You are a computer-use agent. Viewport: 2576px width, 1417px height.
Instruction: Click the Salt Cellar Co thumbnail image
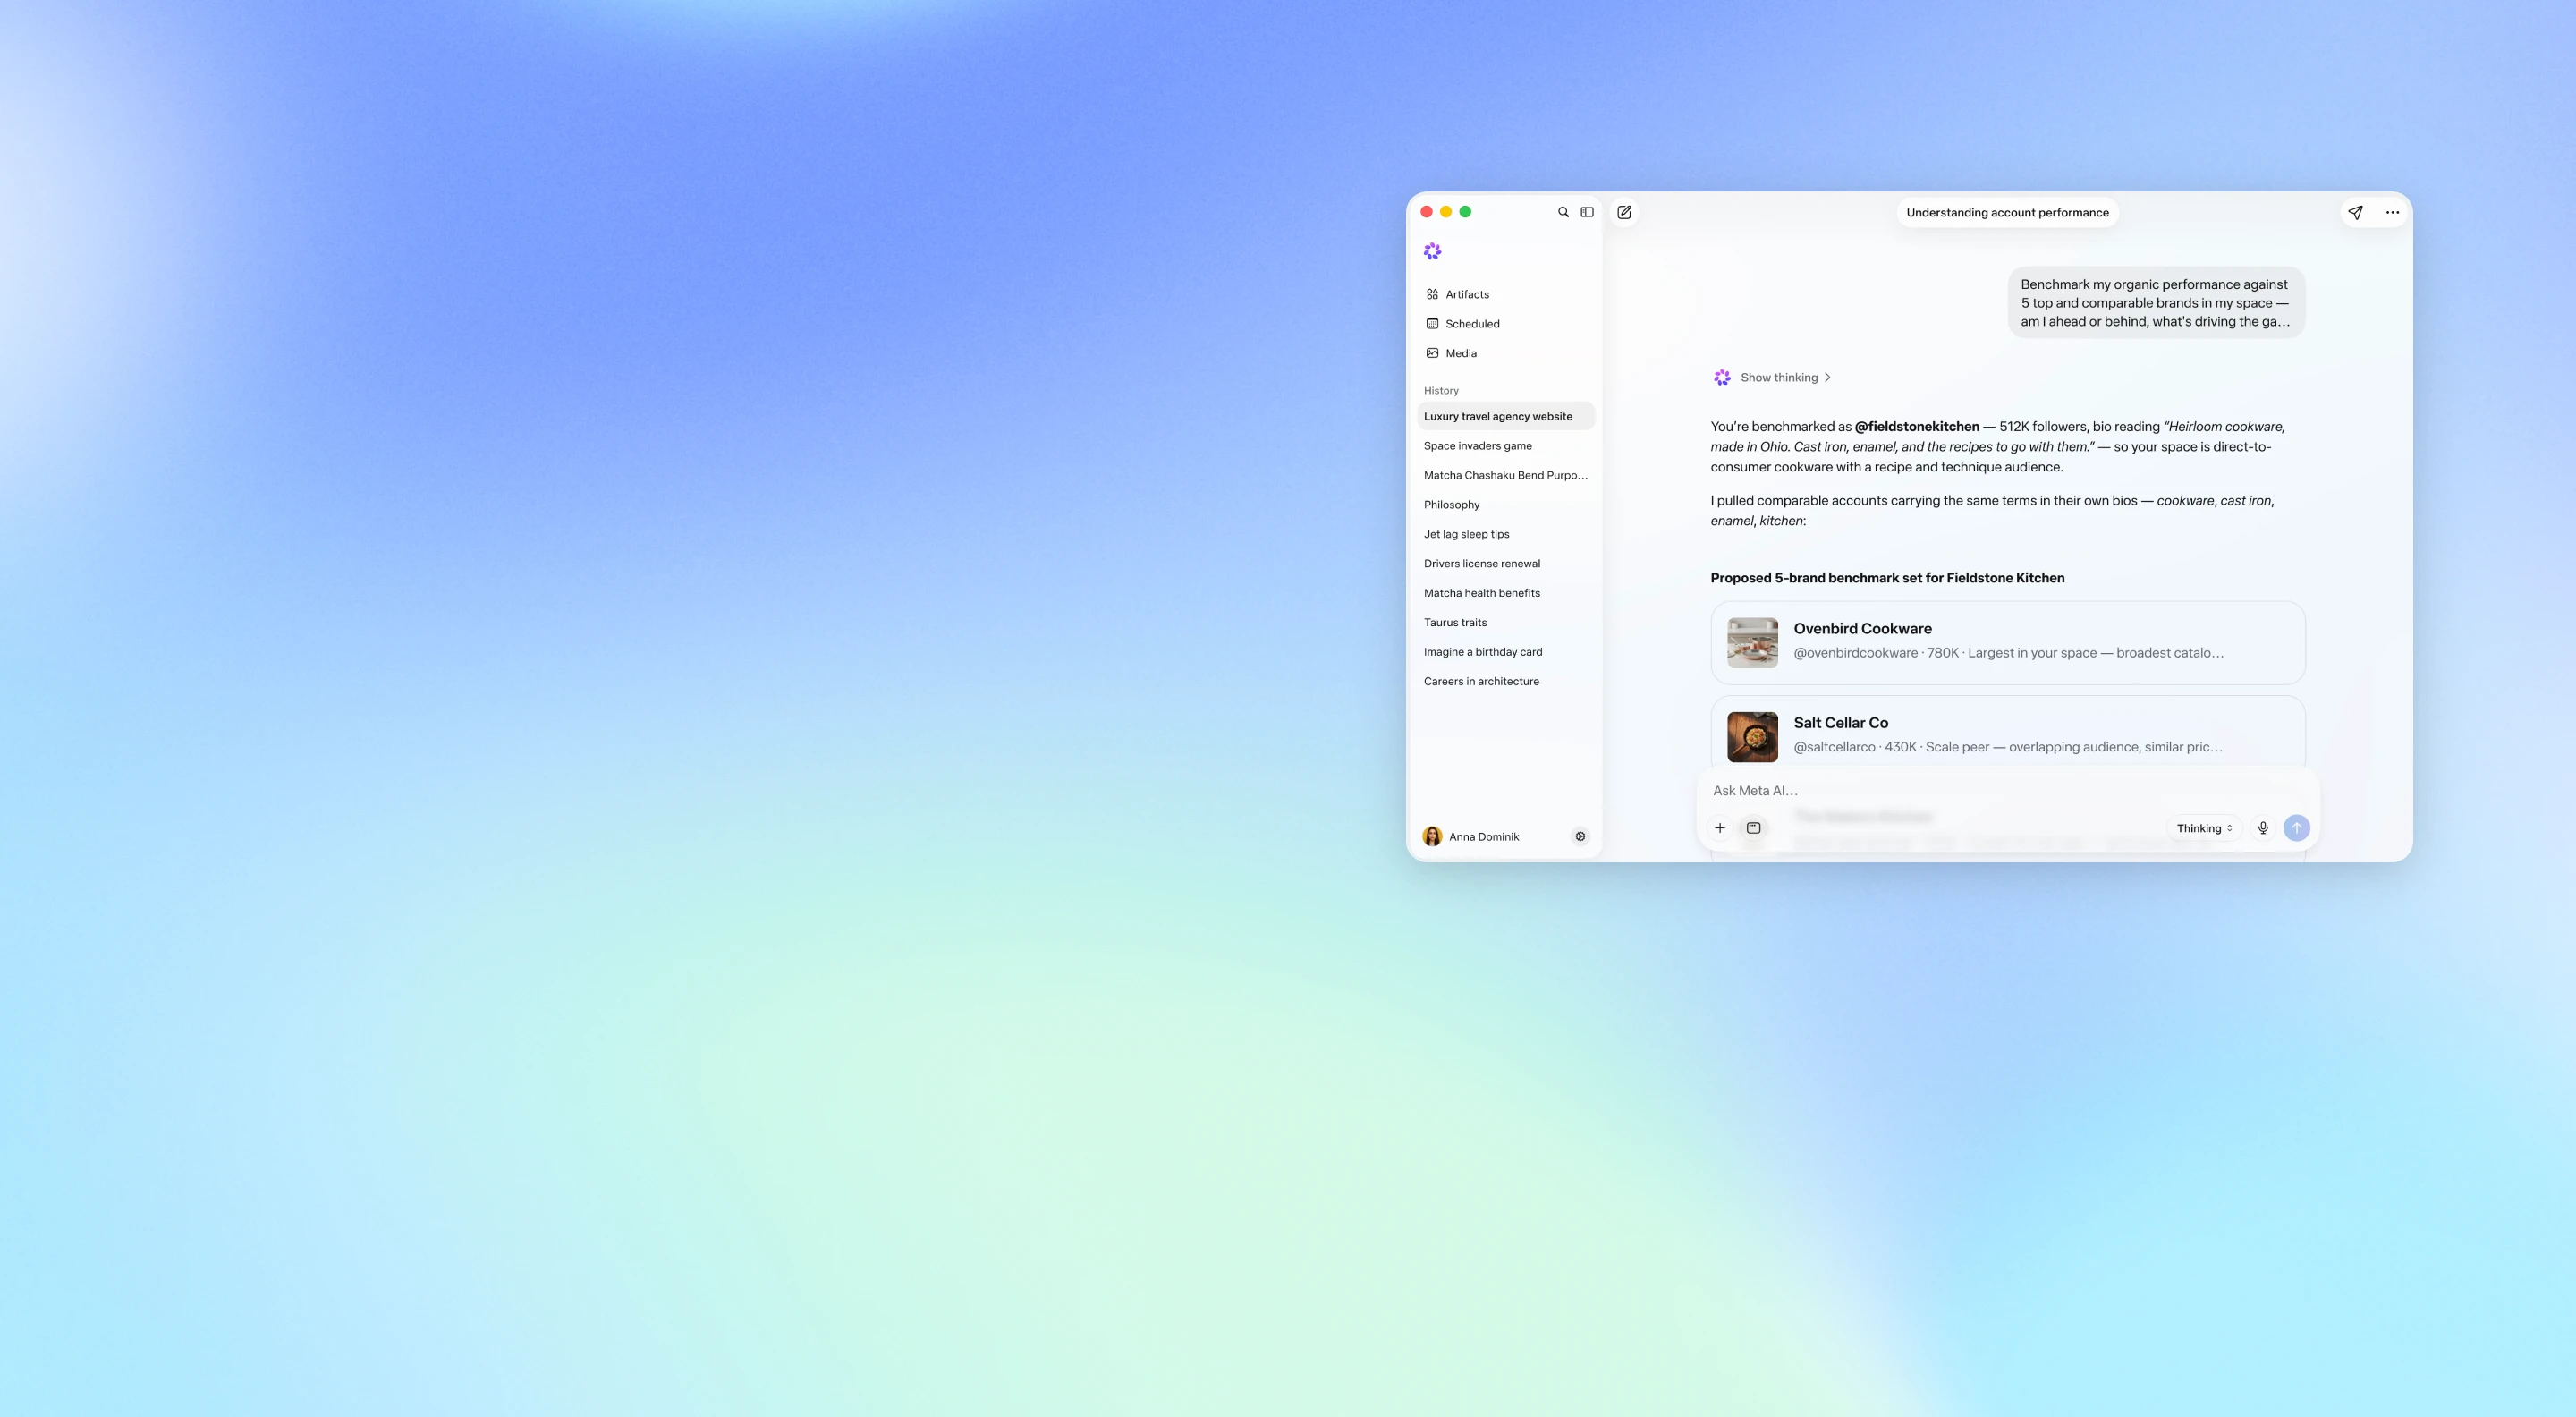(x=1752, y=737)
